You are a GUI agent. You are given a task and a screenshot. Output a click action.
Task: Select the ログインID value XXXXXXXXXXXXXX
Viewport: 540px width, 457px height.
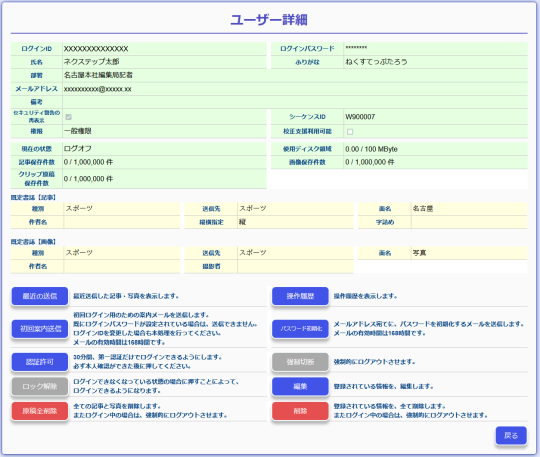pyautogui.click(x=96, y=49)
